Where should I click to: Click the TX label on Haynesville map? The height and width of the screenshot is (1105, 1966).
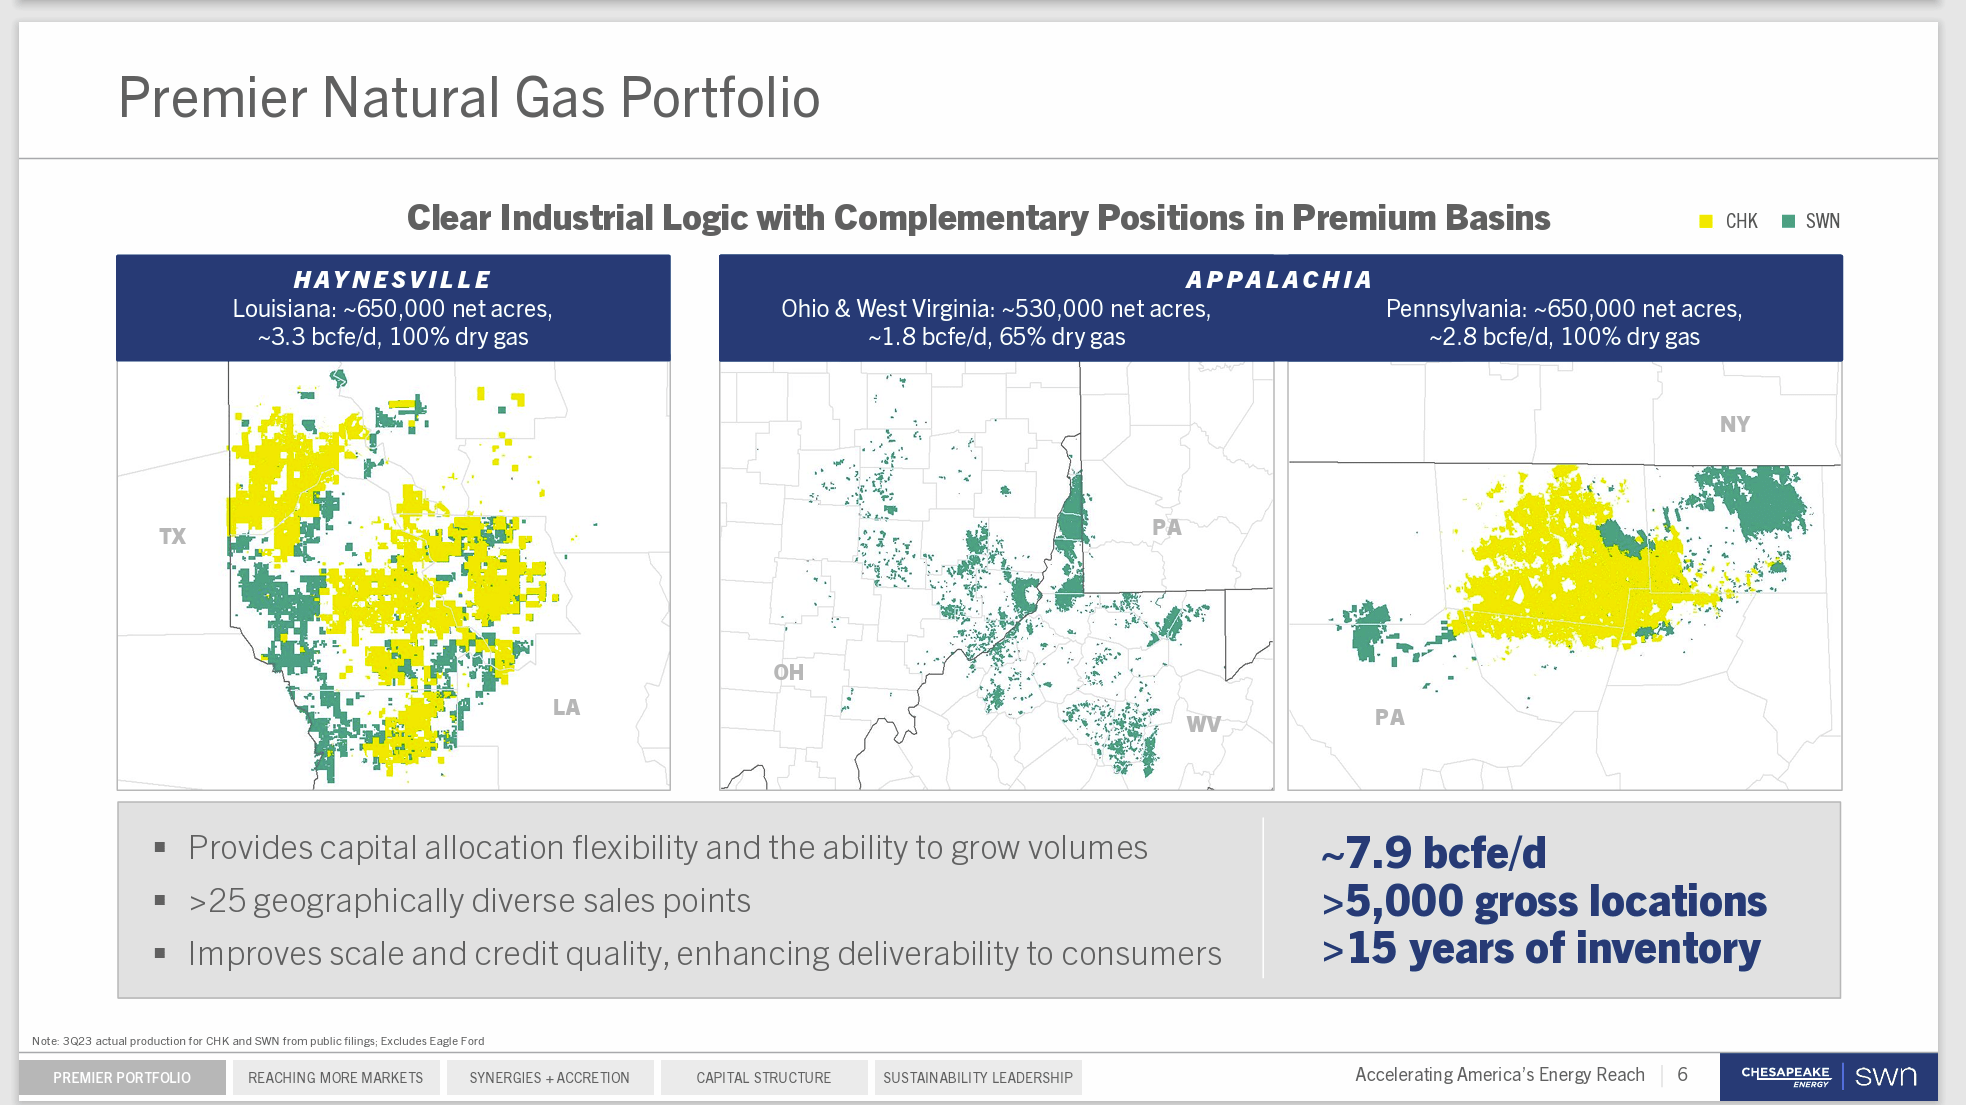(172, 536)
